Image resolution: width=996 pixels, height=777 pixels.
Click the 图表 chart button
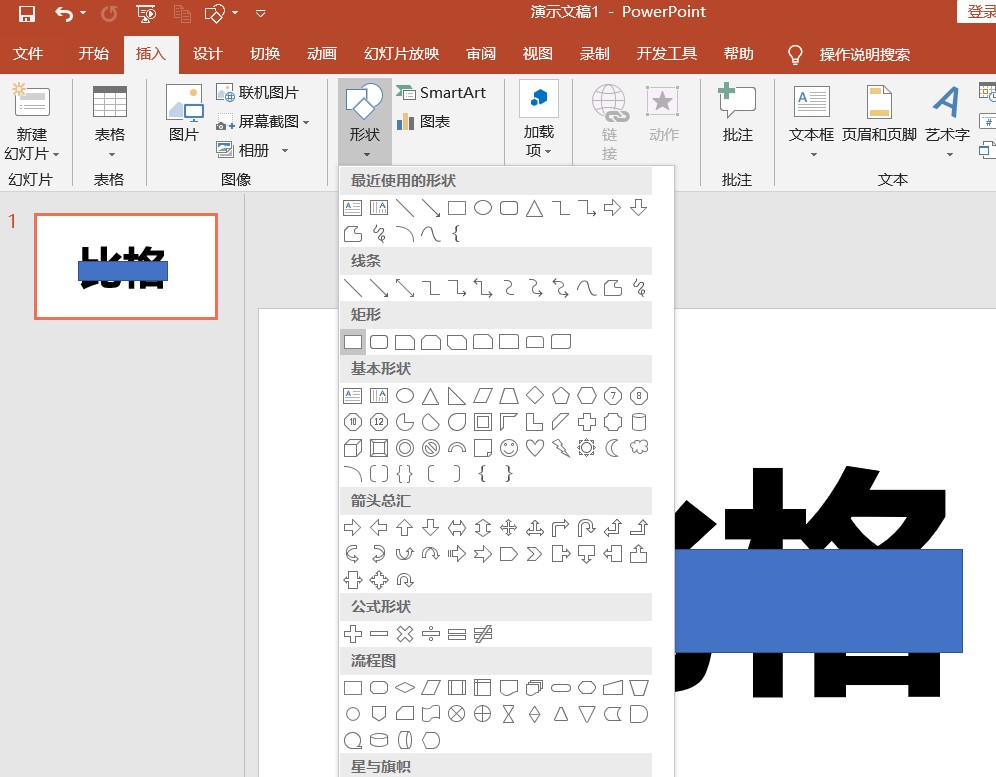coord(423,121)
